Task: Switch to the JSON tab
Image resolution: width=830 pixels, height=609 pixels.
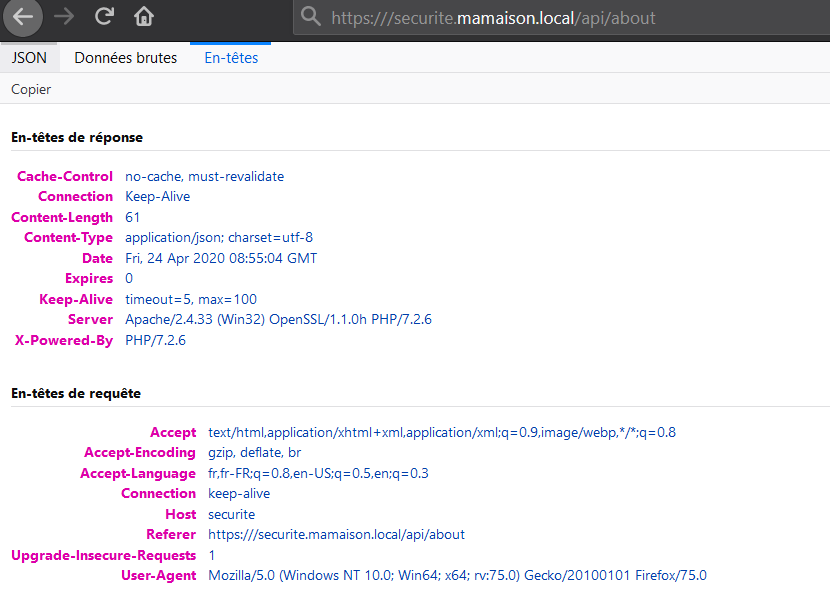Action: tap(28, 58)
